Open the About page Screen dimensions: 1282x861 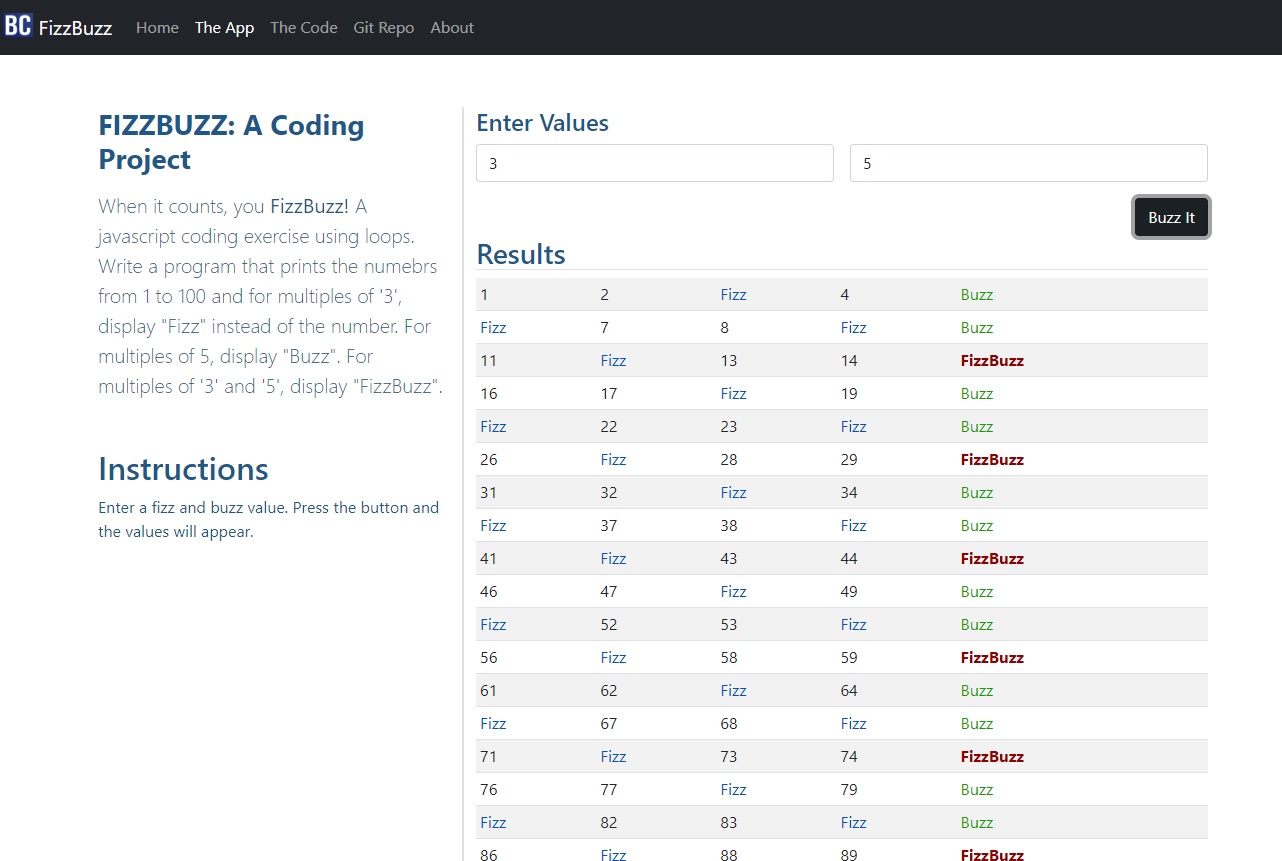click(x=452, y=28)
